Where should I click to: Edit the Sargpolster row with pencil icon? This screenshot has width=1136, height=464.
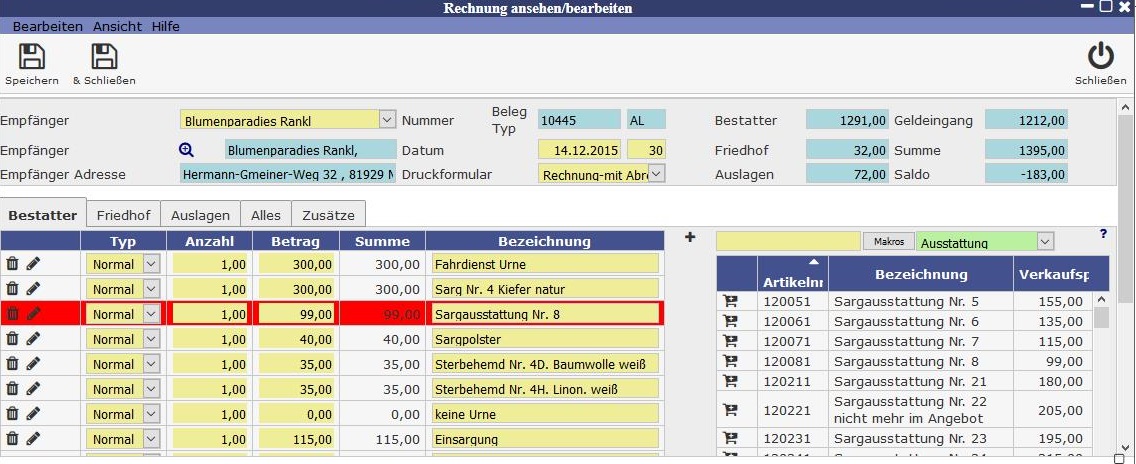point(34,339)
